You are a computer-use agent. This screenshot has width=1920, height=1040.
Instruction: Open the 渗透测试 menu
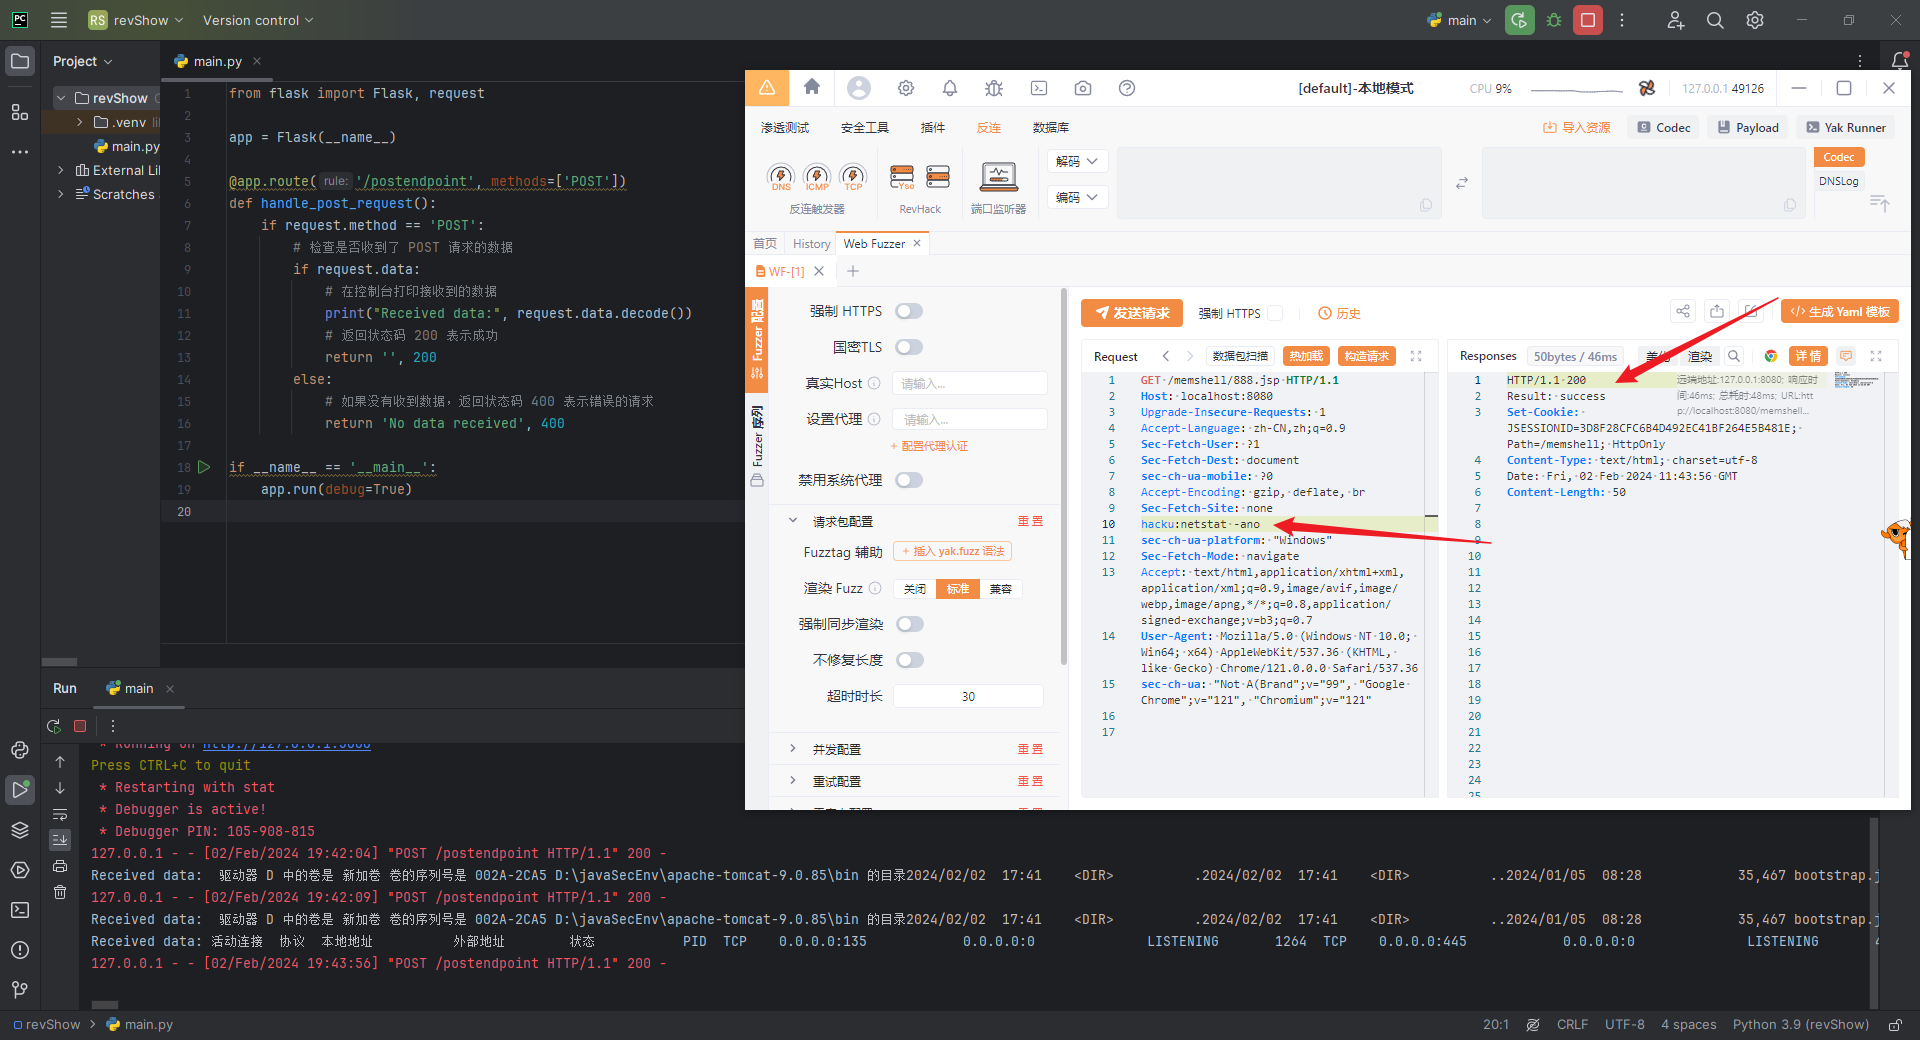785,128
